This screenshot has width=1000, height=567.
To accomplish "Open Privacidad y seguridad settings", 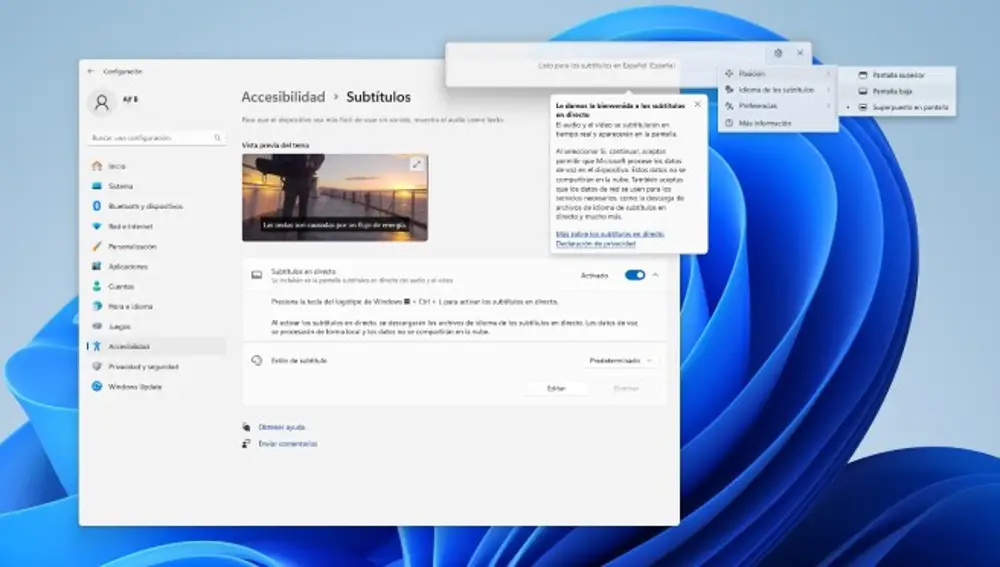I will click(x=157, y=367).
